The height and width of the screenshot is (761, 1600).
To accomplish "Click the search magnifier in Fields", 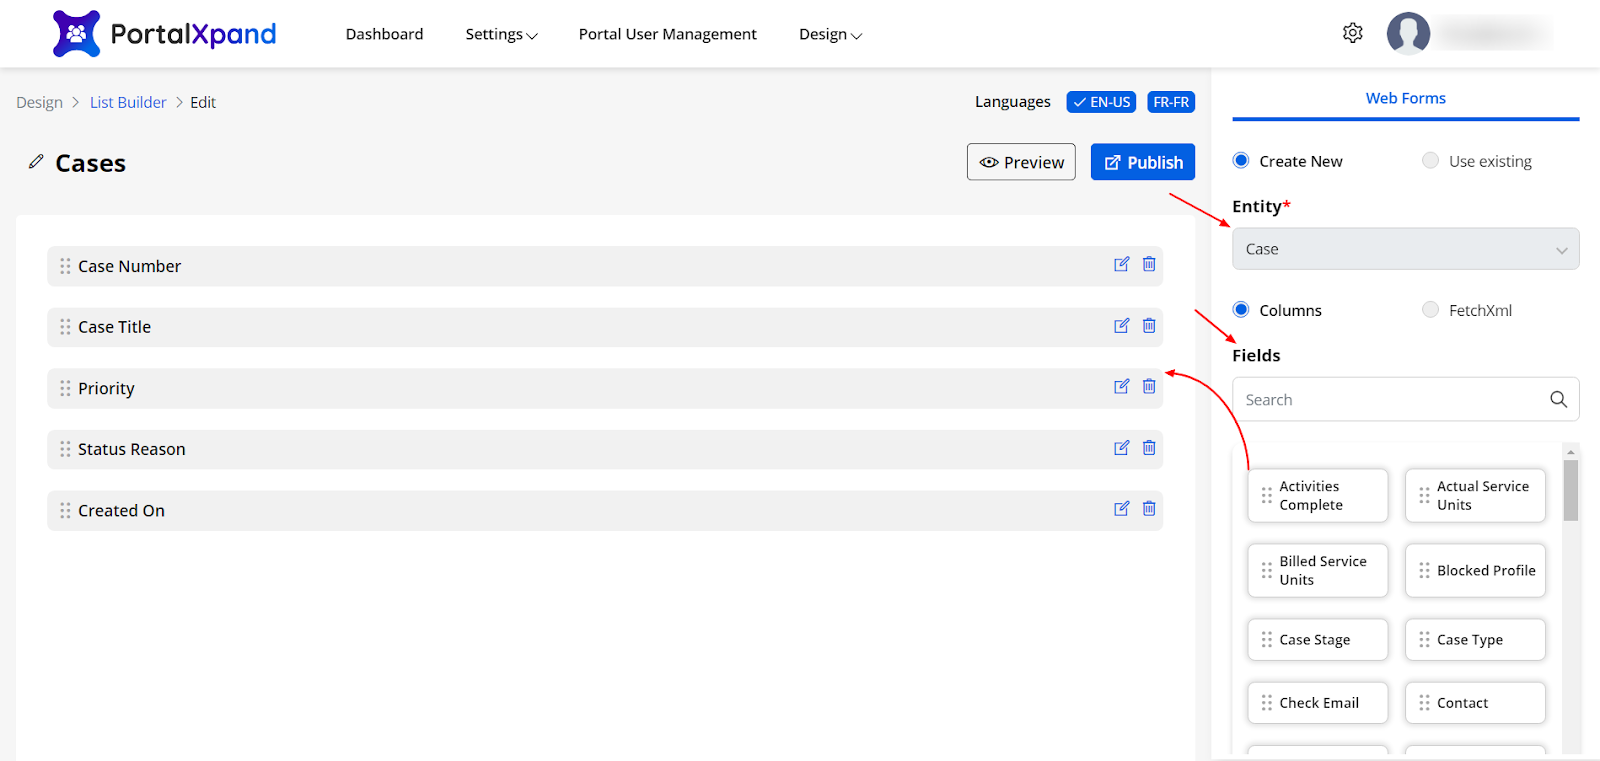I will (1558, 399).
